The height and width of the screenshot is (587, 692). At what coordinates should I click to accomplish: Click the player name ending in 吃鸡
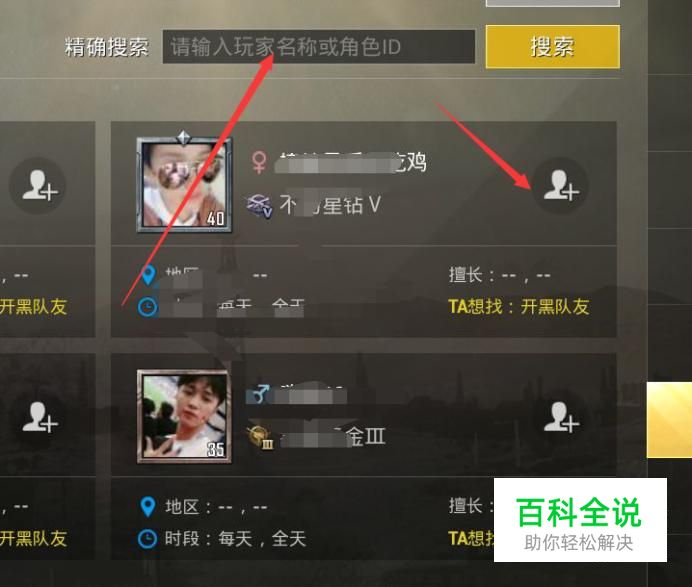click(350, 162)
